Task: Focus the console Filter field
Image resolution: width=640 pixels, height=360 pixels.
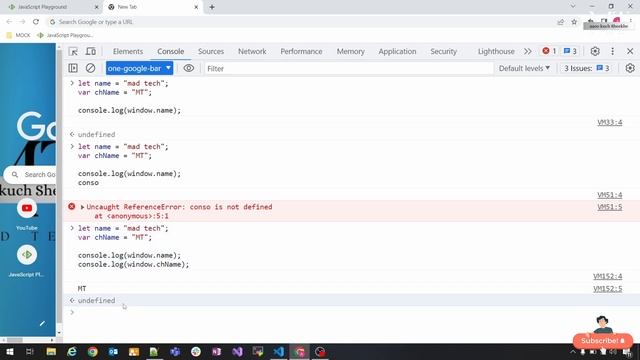Action: click(349, 68)
